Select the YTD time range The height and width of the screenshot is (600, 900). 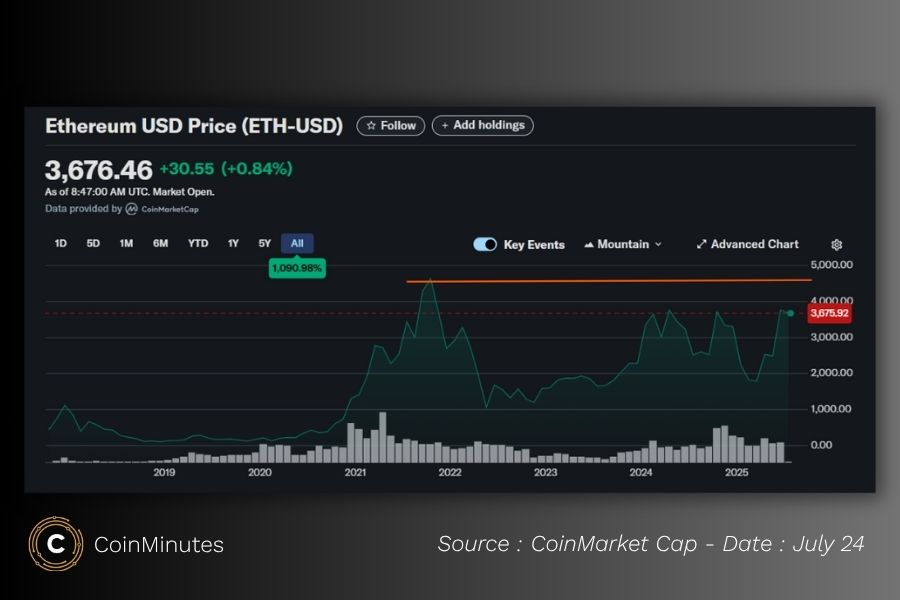(198, 243)
